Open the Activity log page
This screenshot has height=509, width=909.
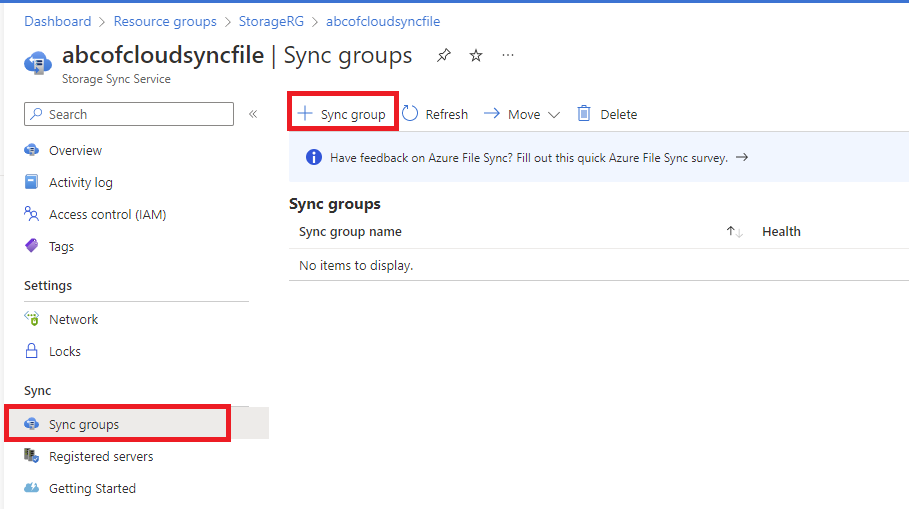[80, 182]
